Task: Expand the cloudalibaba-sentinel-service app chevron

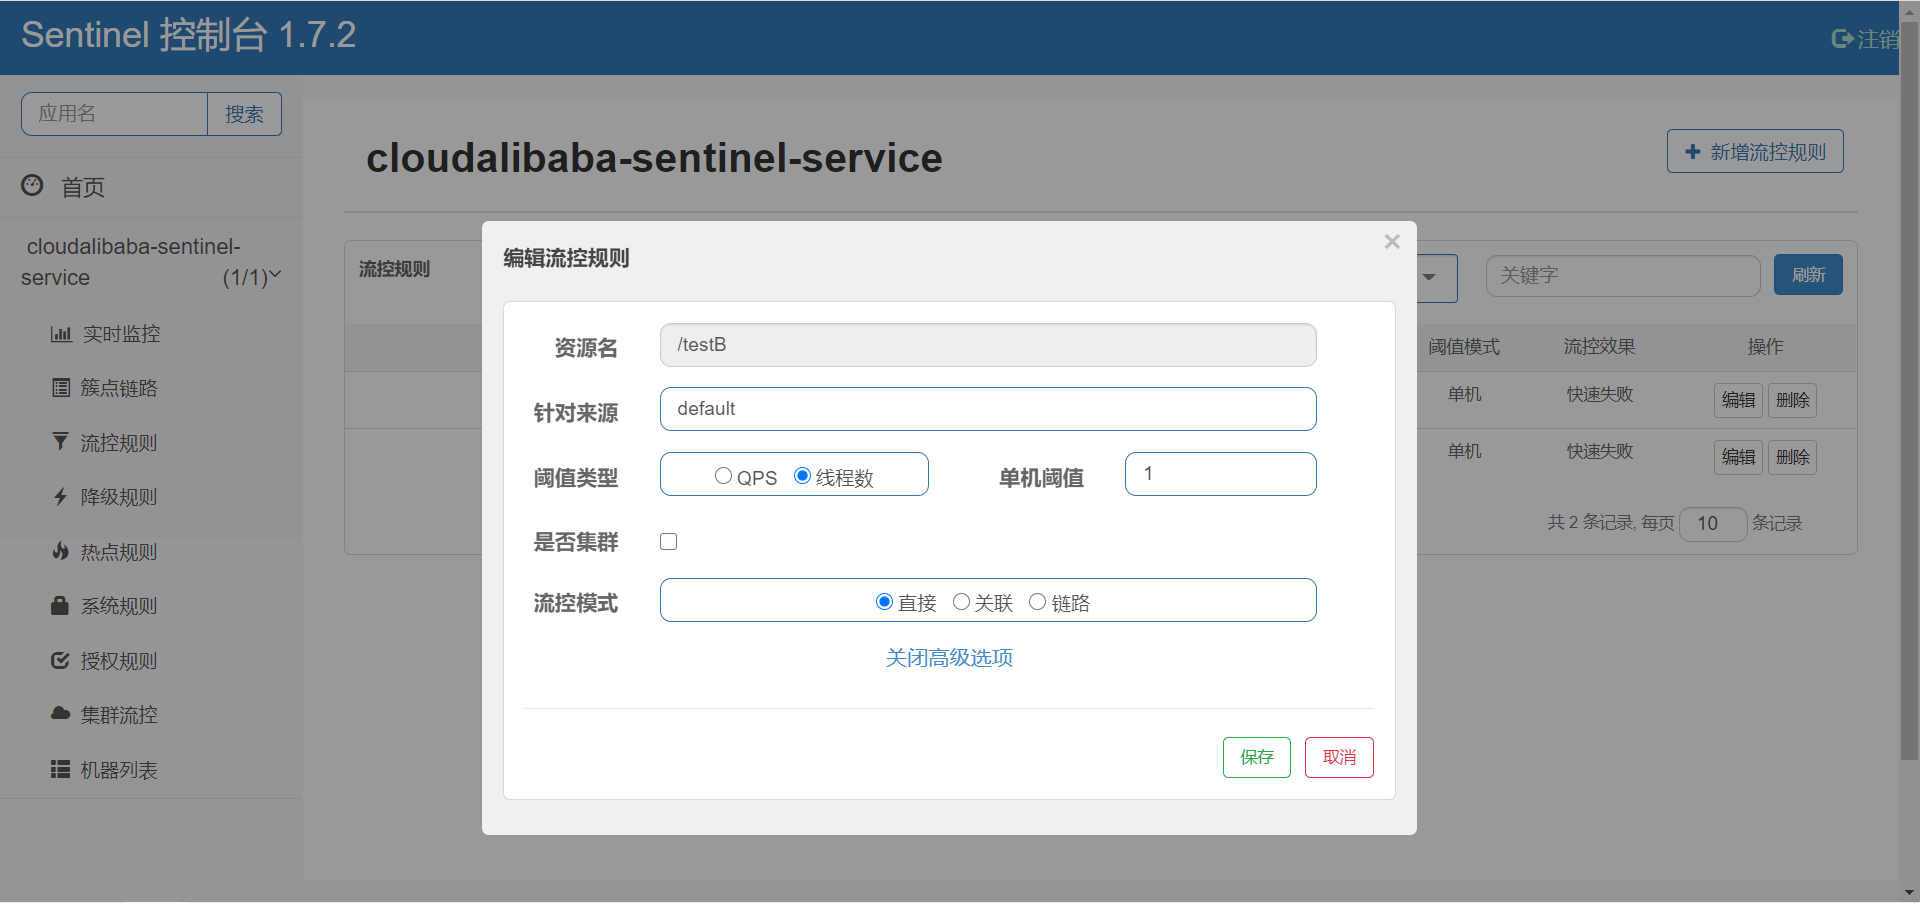Action: (275, 275)
